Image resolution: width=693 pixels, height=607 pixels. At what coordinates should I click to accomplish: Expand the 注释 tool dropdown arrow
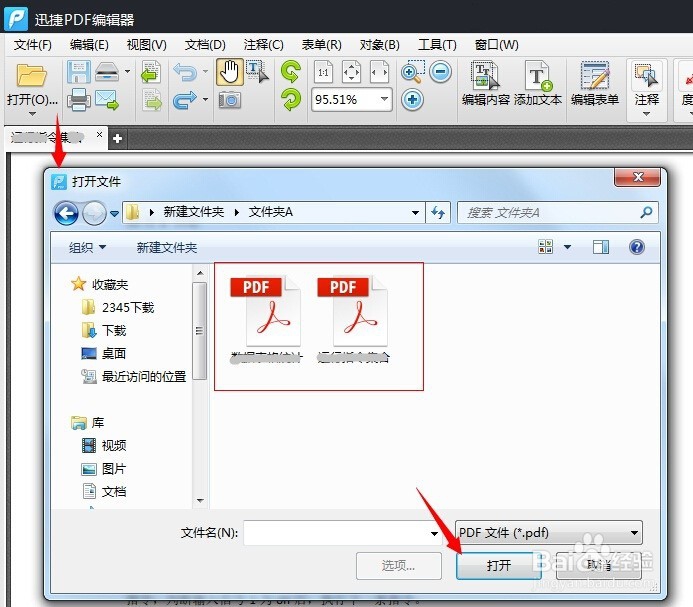[x=647, y=114]
